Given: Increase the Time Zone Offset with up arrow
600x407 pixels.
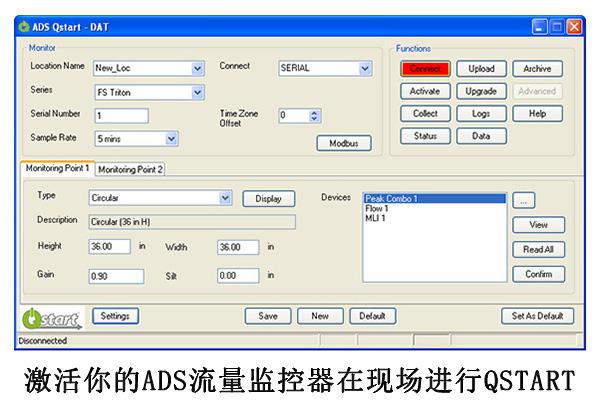Looking at the screenshot, I should [314, 112].
